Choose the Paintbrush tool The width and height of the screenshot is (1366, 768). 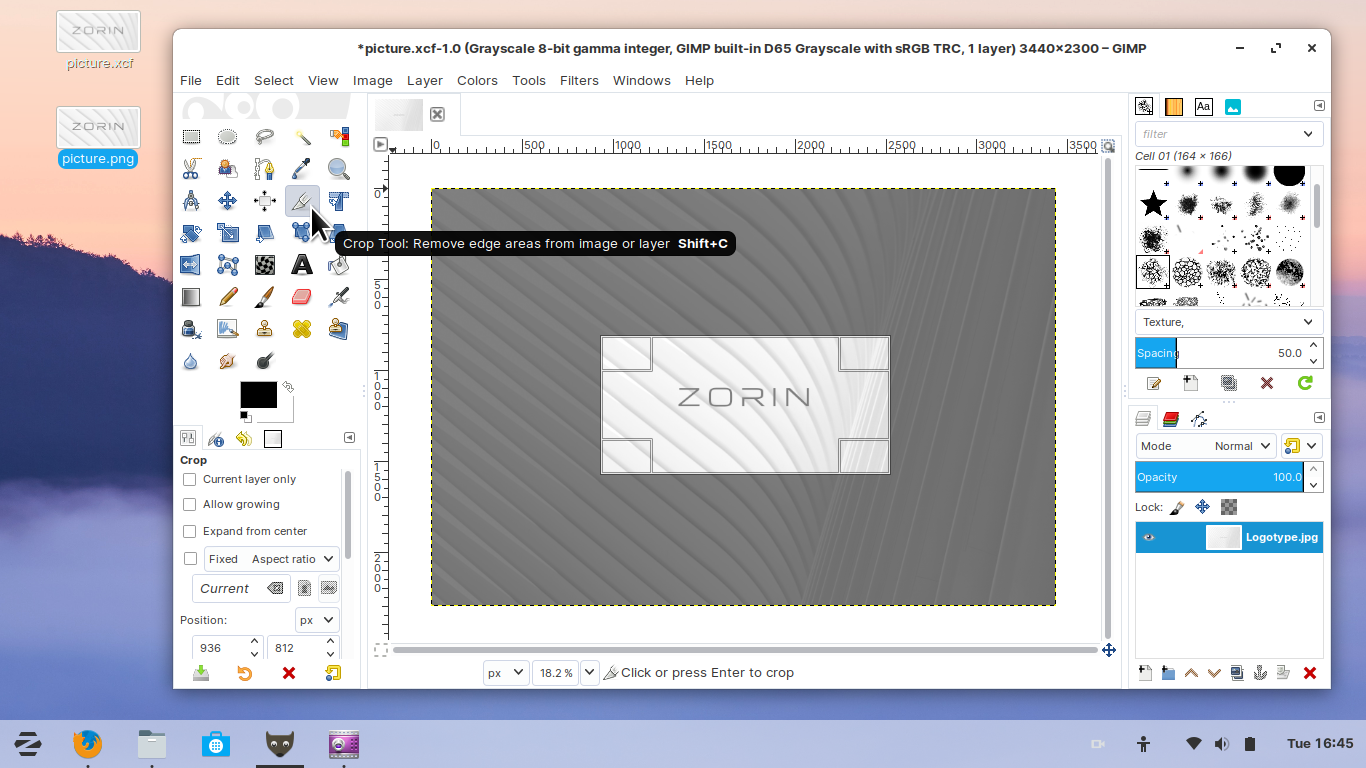[x=265, y=297]
